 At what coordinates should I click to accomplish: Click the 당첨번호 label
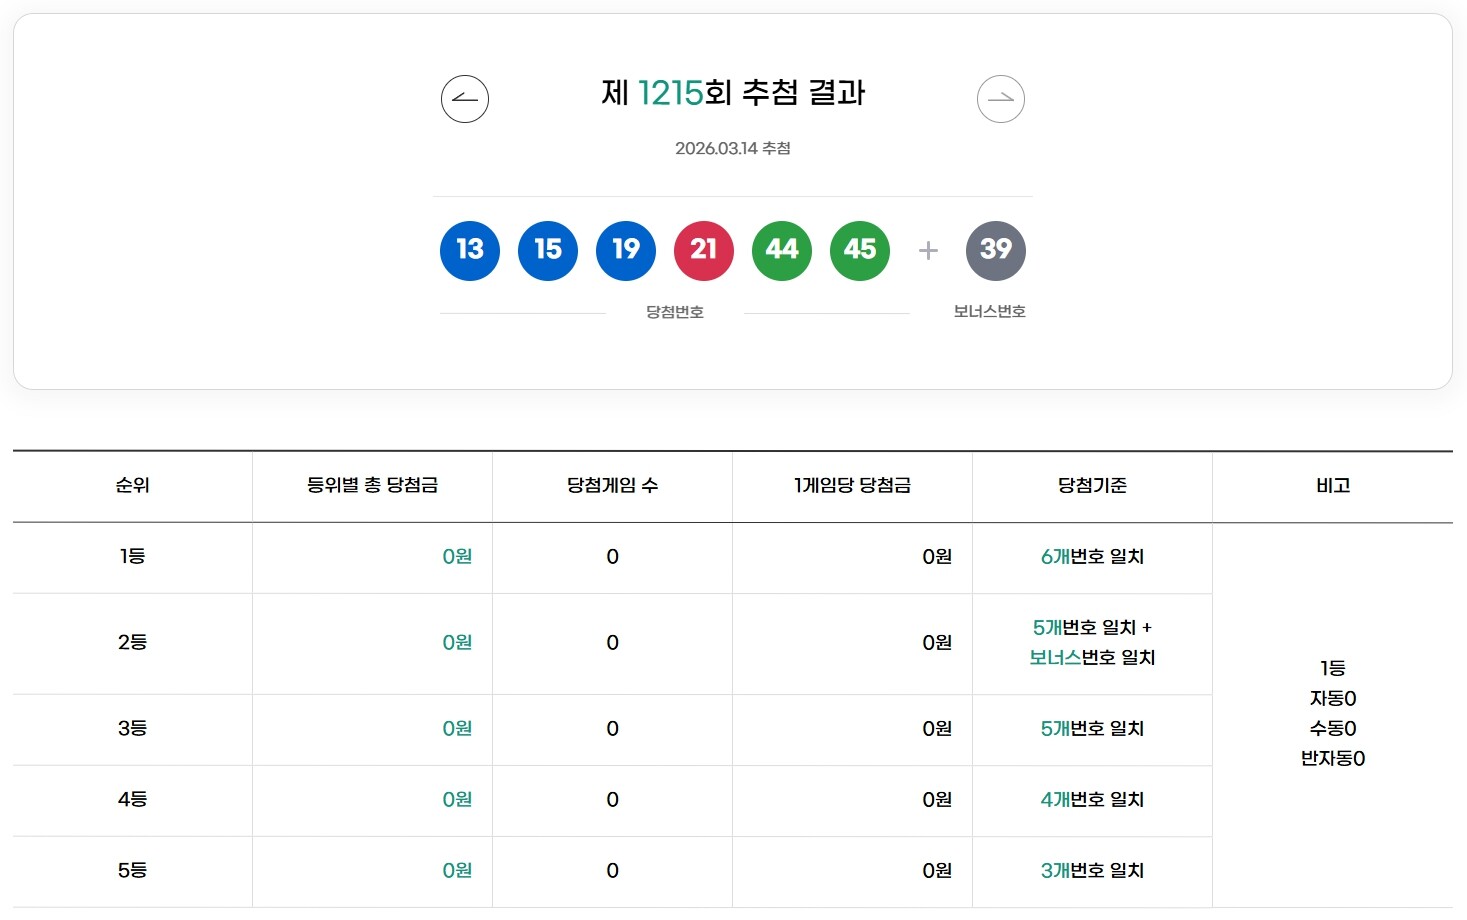click(x=675, y=312)
